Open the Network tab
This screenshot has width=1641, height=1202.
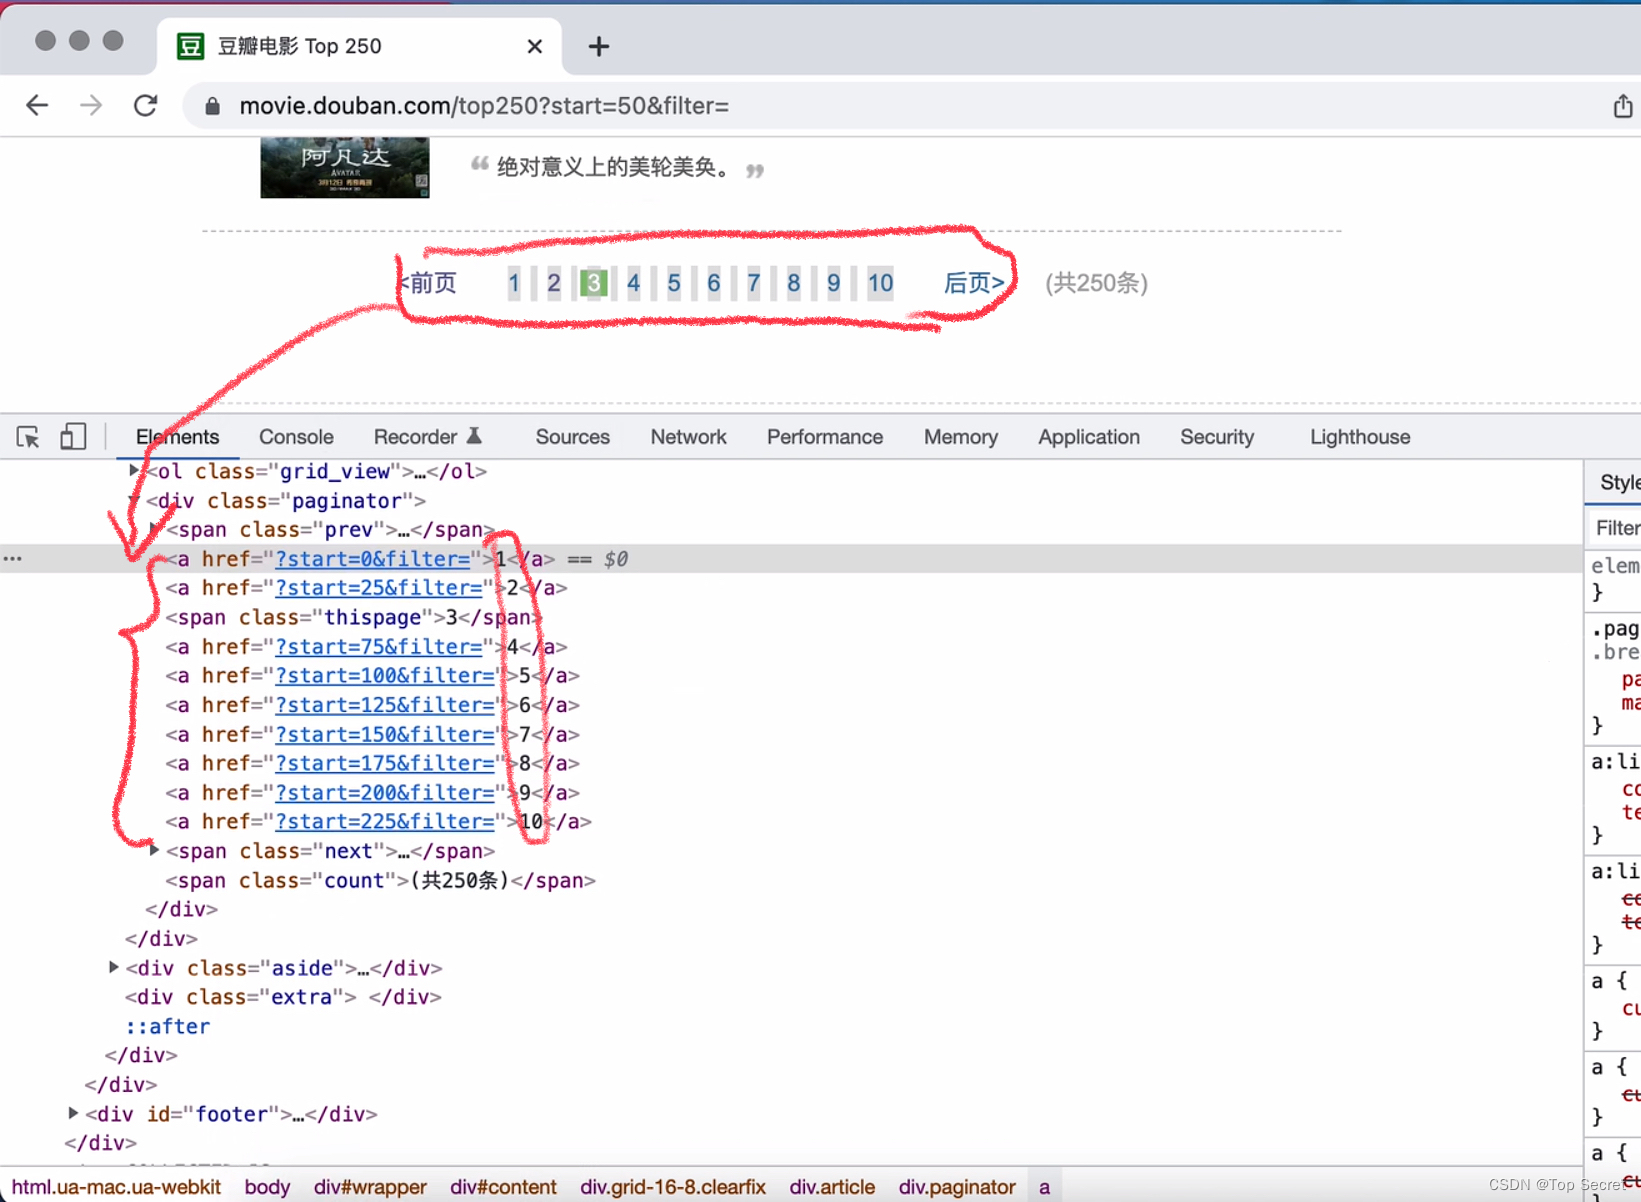688,437
